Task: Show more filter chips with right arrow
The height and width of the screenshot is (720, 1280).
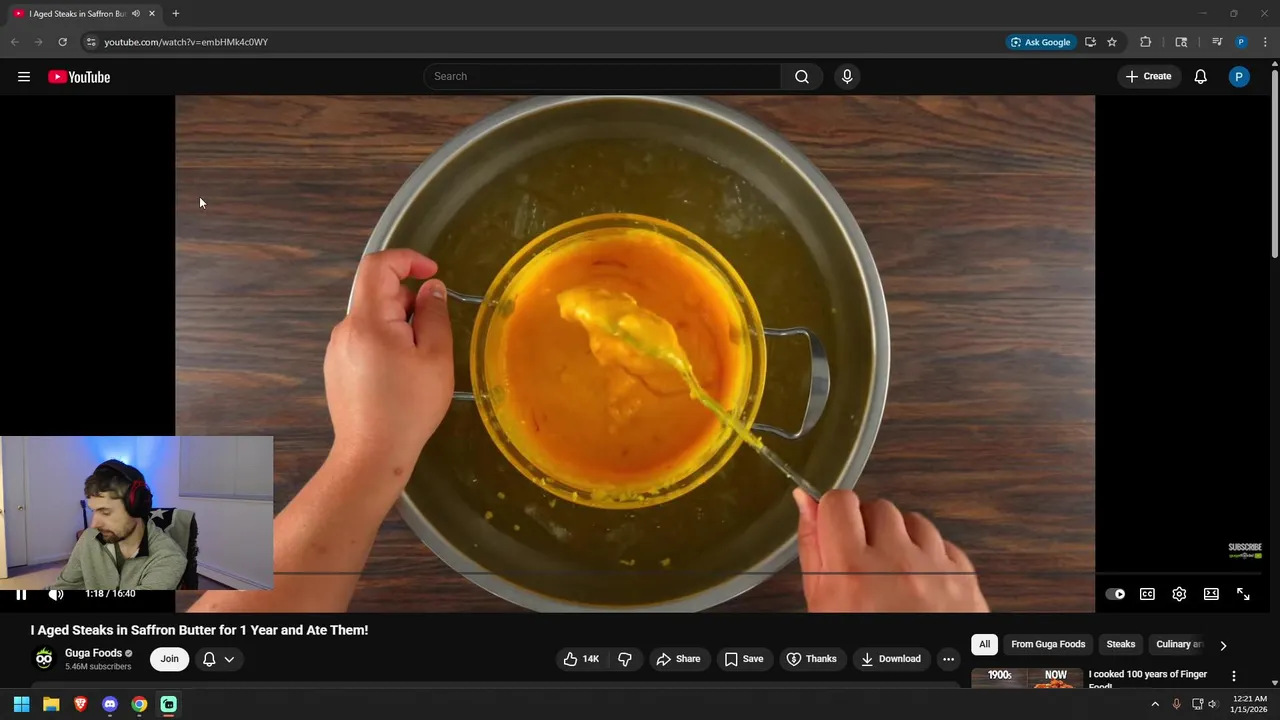Action: (x=1223, y=646)
